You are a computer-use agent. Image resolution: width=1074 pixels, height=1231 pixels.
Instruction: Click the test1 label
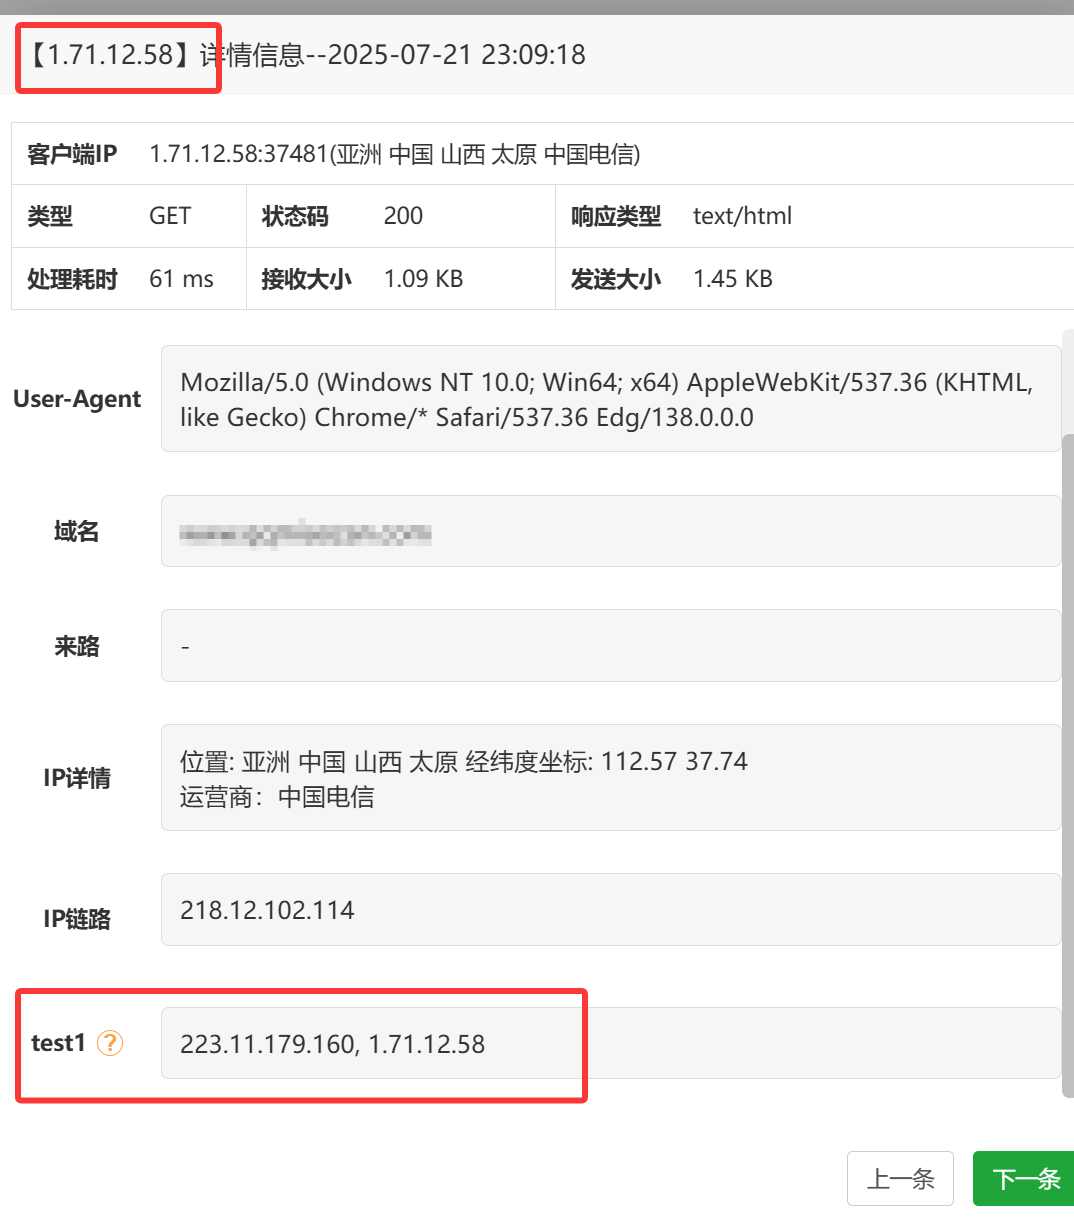(58, 1043)
